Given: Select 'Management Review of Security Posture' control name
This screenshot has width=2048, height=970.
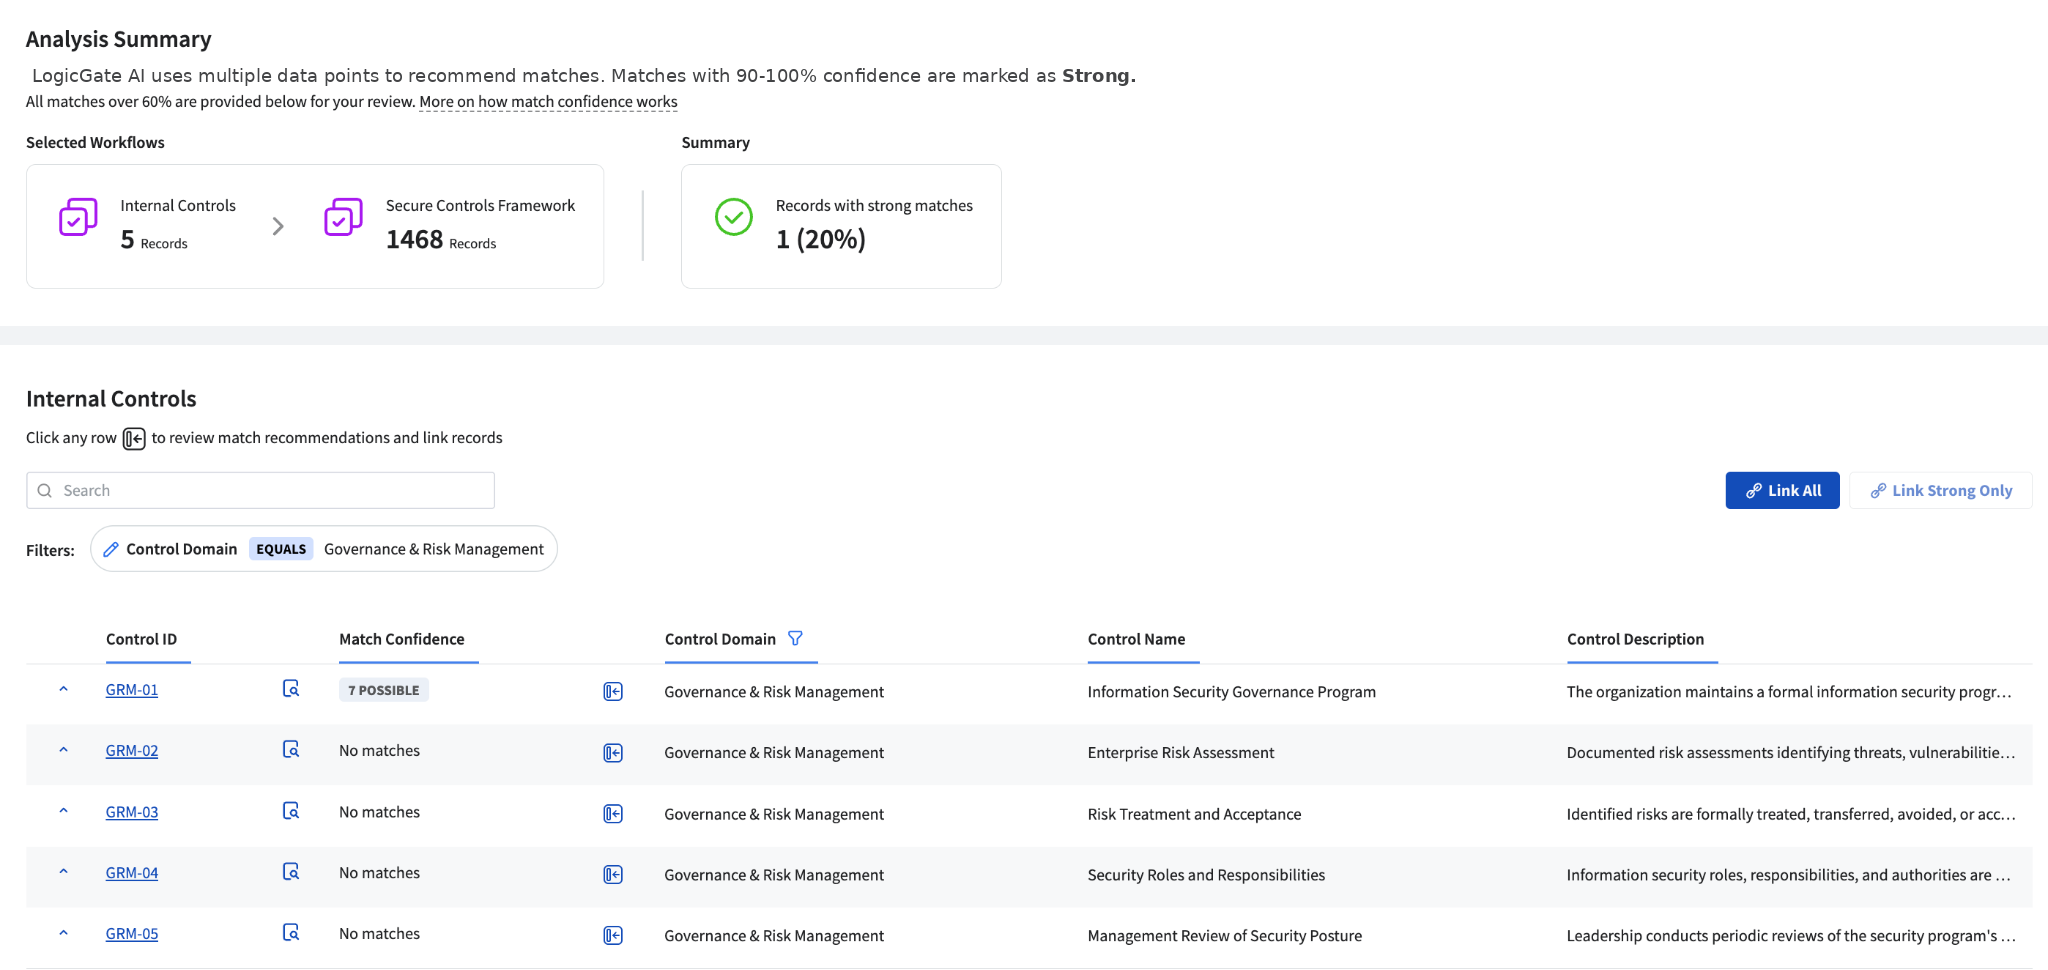Looking at the screenshot, I should point(1225,937).
